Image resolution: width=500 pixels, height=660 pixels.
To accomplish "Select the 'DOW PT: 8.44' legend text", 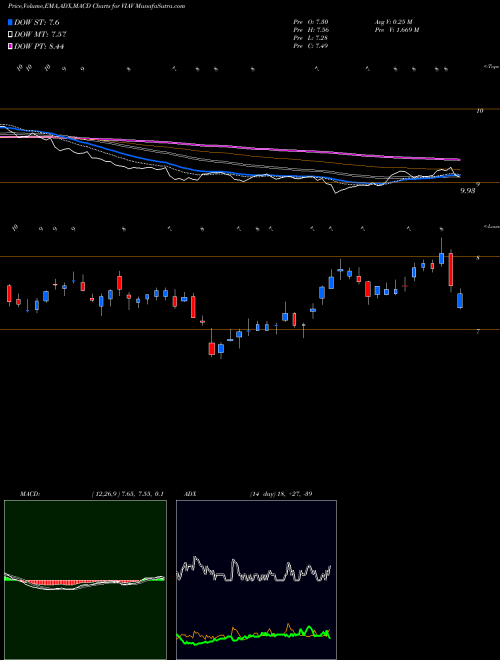I will pos(39,46).
